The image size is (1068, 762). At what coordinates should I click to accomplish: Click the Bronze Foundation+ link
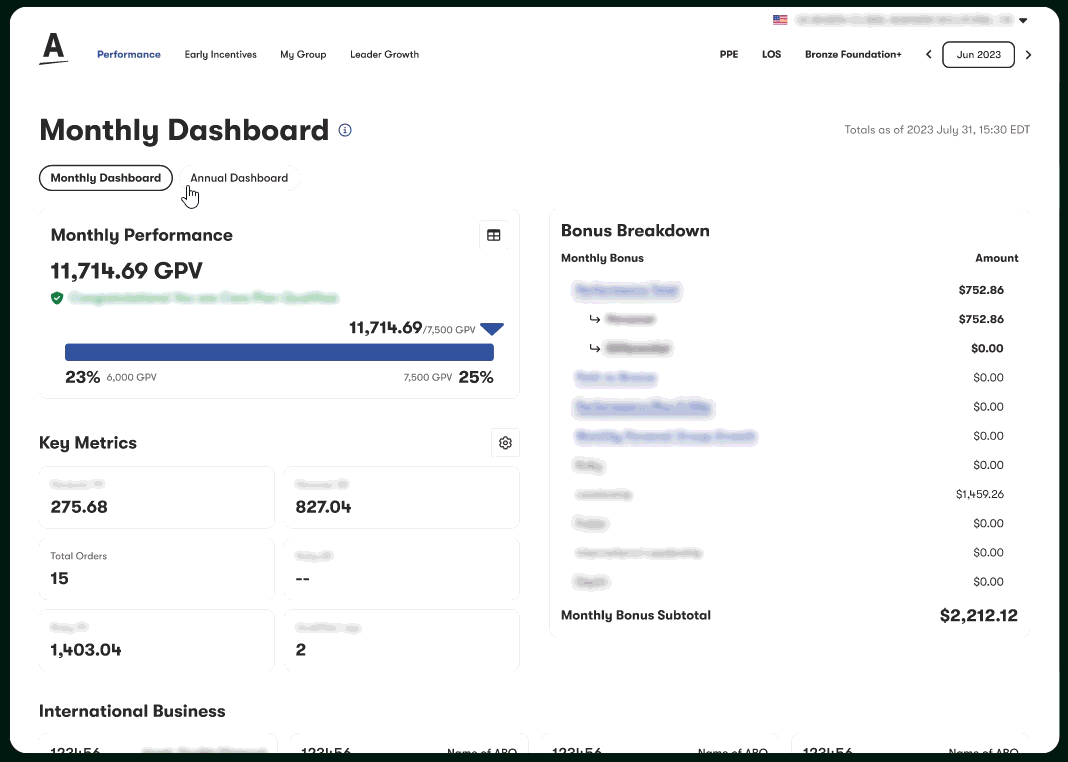click(853, 55)
